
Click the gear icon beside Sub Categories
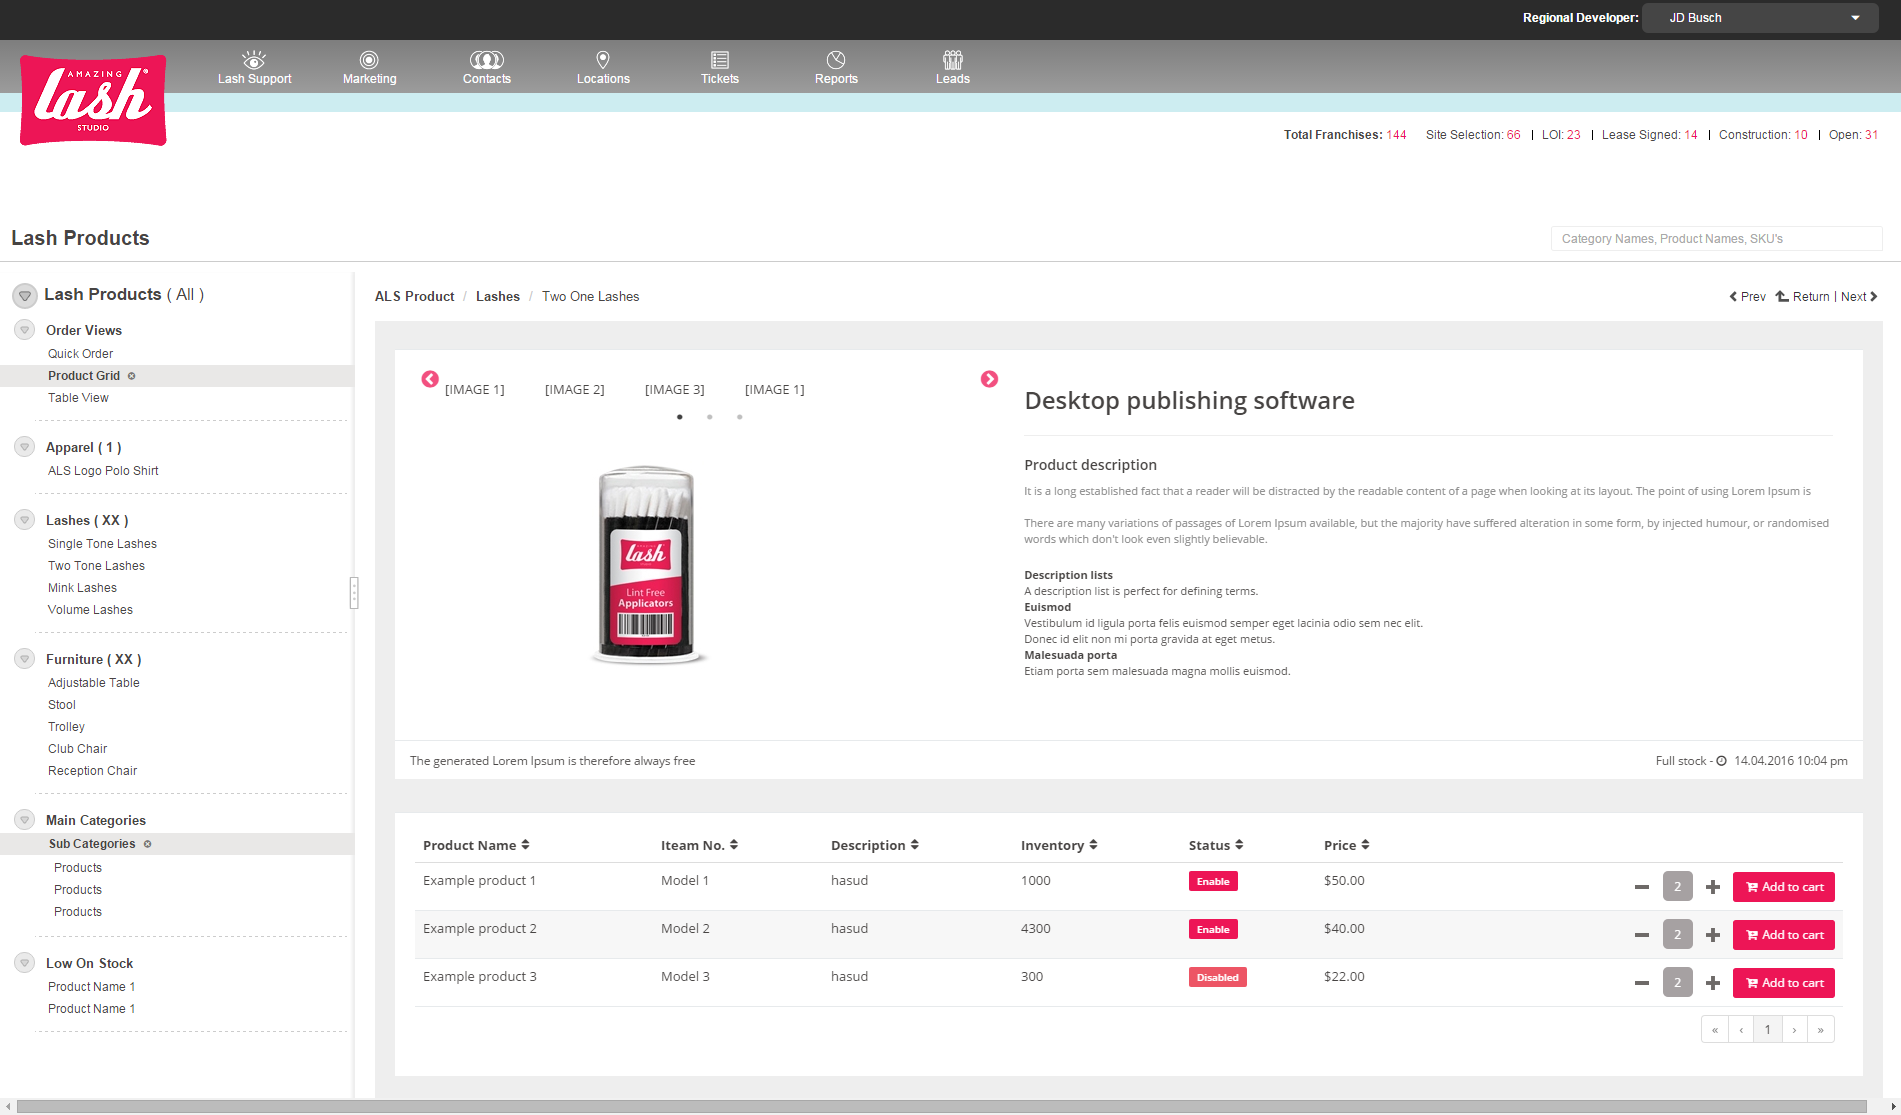(147, 844)
